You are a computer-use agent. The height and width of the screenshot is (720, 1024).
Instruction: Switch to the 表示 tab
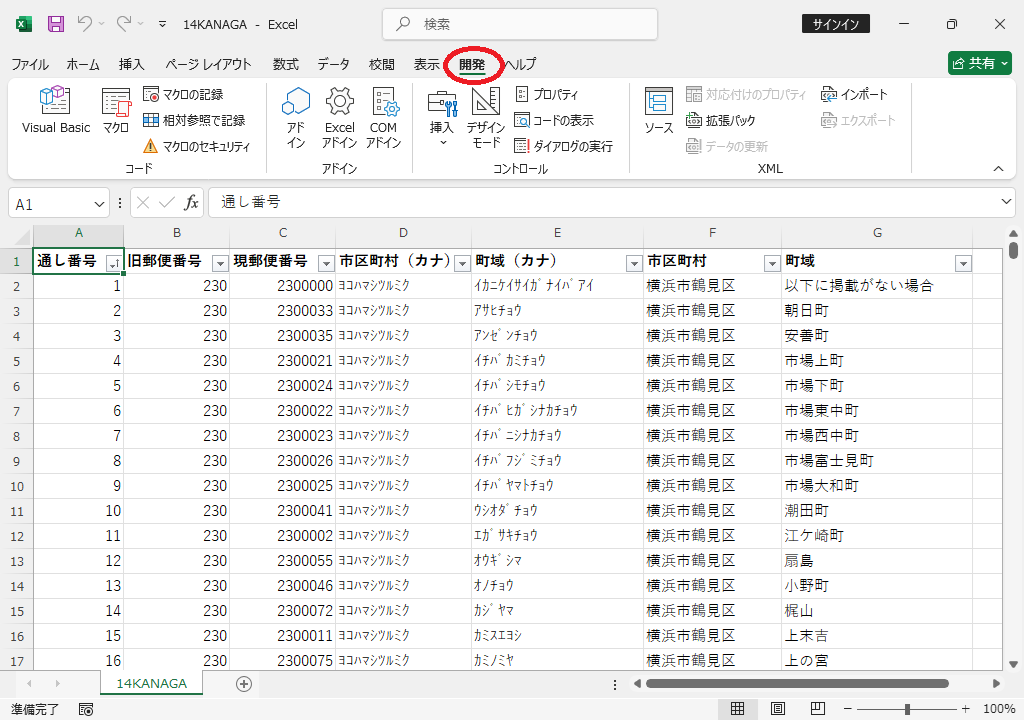tap(426, 64)
